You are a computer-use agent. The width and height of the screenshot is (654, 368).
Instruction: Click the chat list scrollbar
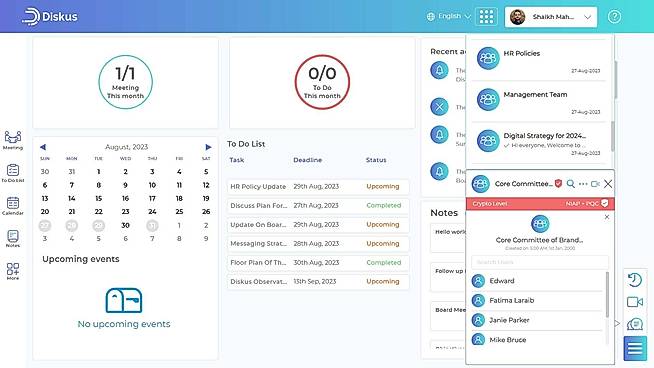point(613,136)
